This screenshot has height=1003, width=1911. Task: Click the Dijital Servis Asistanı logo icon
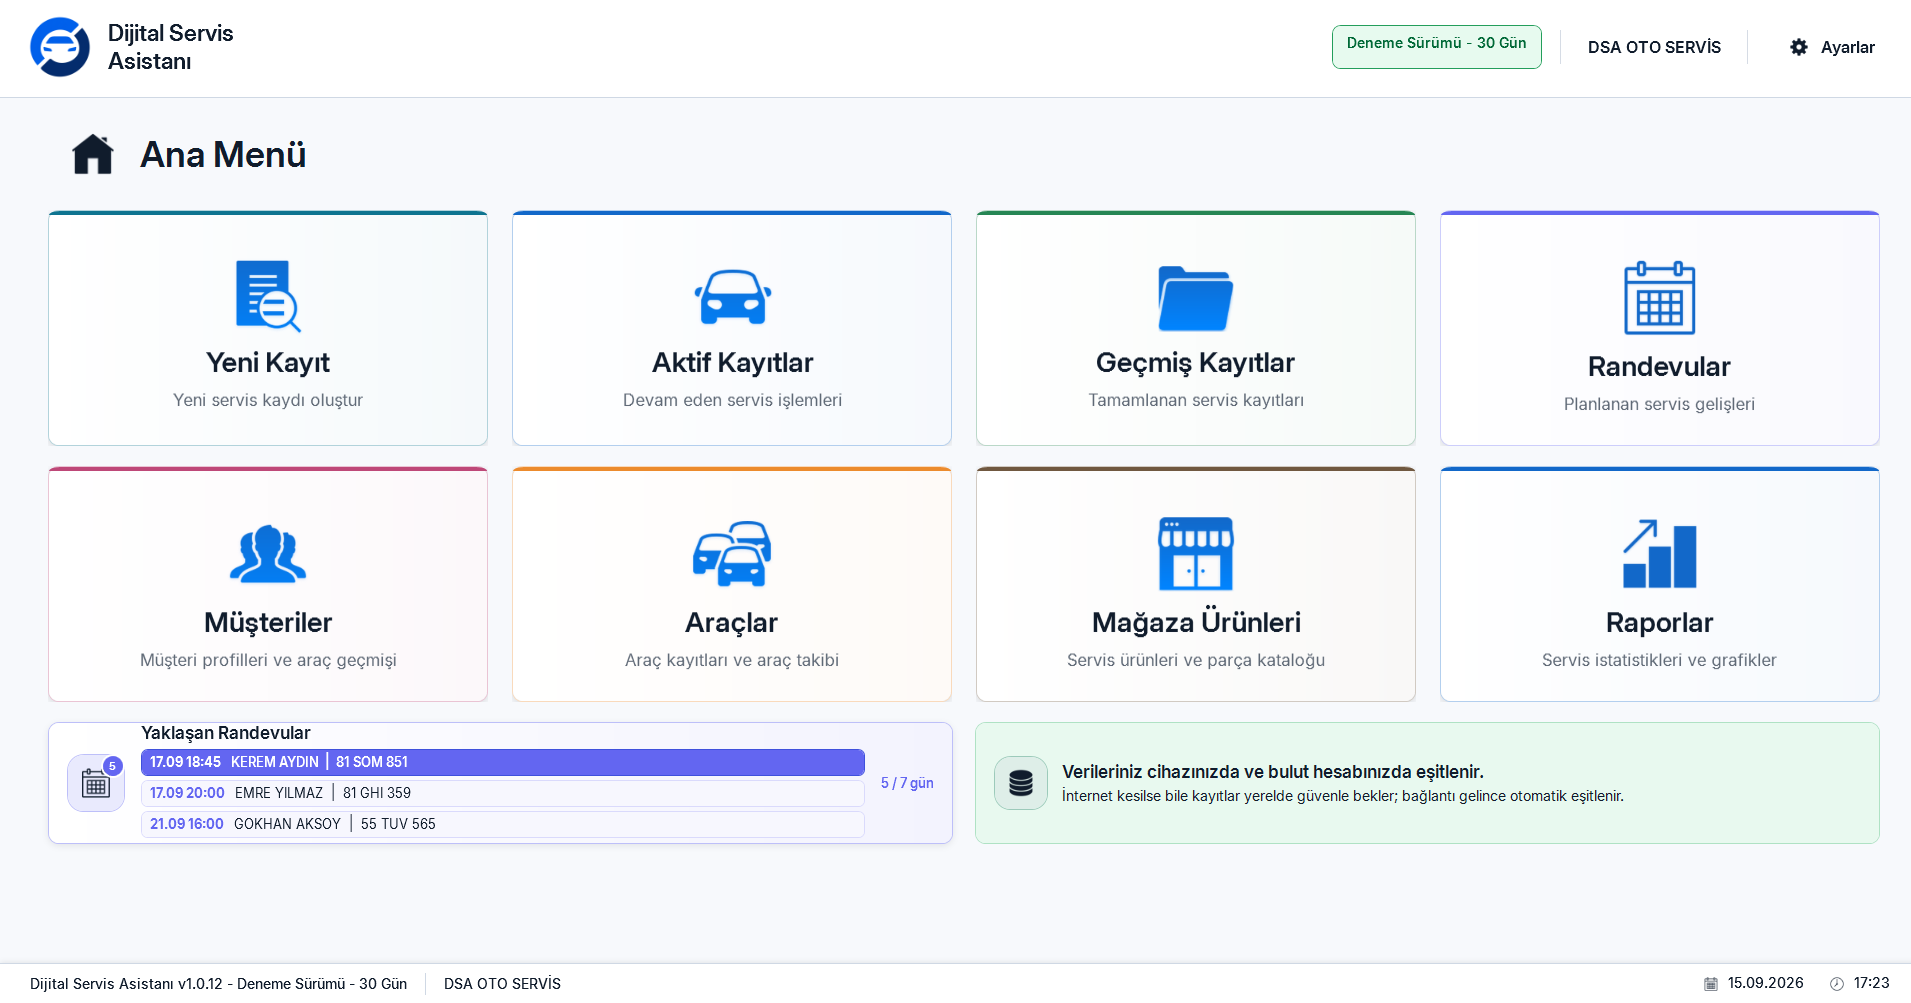tap(60, 47)
